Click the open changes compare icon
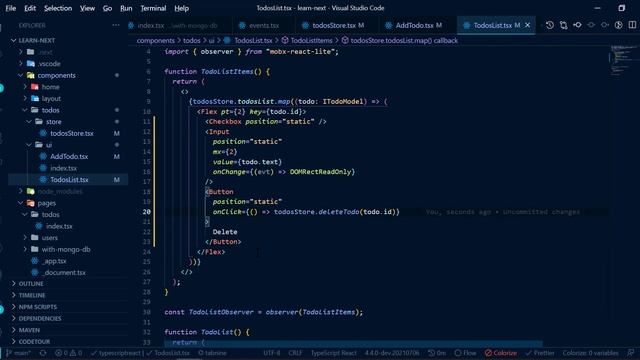The width and height of the screenshot is (640, 360). tap(564, 25)
